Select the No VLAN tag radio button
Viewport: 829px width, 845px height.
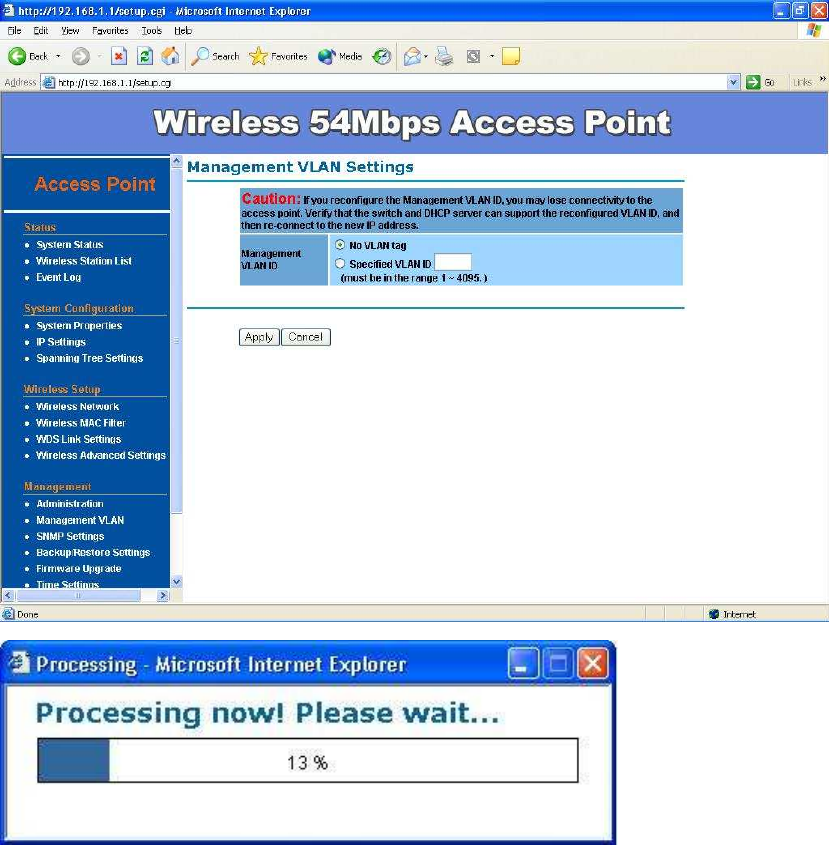[340, 245]
